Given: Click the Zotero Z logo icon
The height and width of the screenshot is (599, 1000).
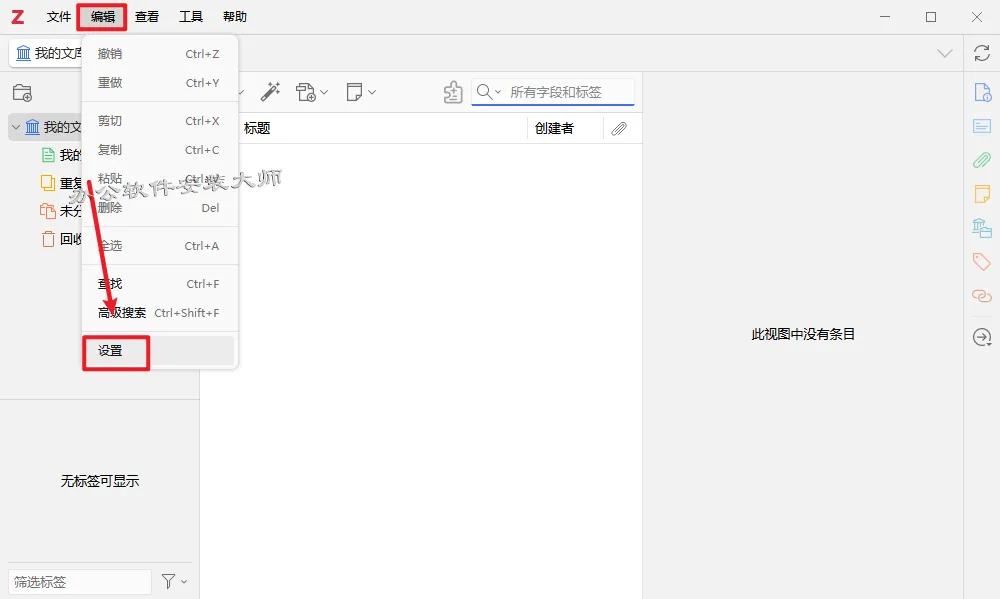Looking at the screenshot, I should [x=18, y=17].
